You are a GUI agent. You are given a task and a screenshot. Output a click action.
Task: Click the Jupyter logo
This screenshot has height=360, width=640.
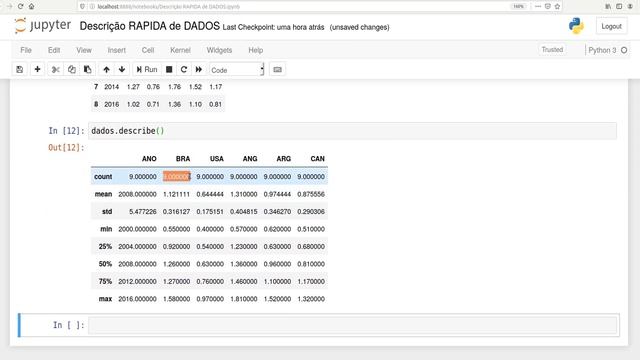(42, 26)
